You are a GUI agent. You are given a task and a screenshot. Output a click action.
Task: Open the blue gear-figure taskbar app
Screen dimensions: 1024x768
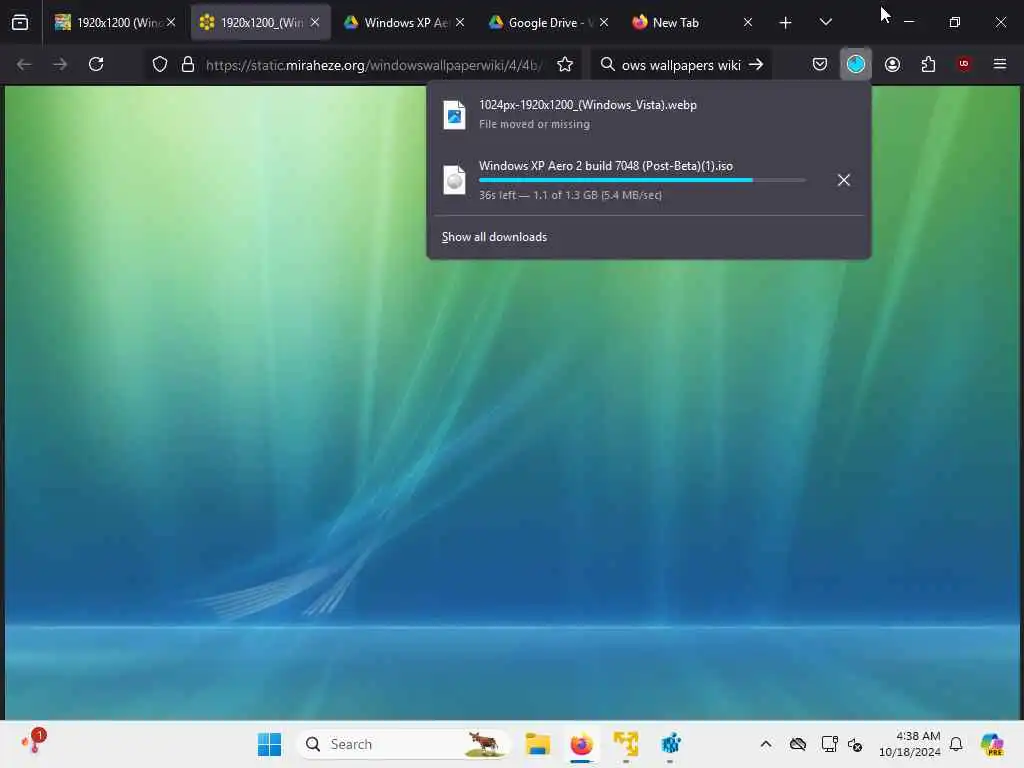point(670,744)
